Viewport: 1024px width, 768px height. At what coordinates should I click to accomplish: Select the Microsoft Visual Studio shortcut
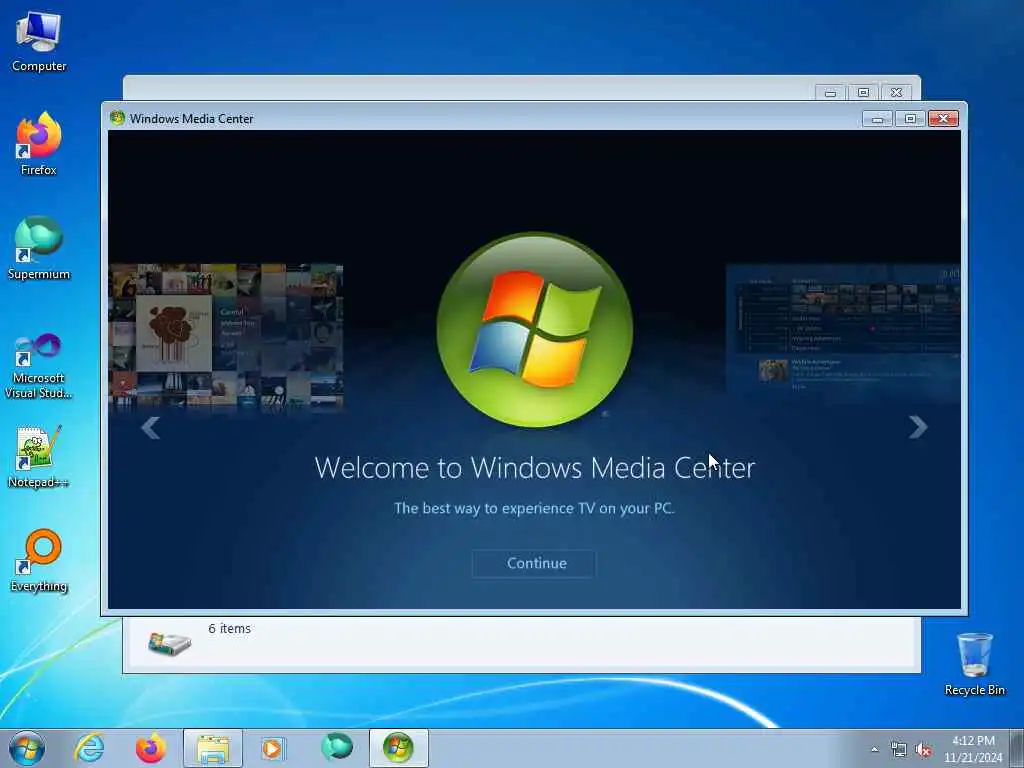(x=39, y=366)
